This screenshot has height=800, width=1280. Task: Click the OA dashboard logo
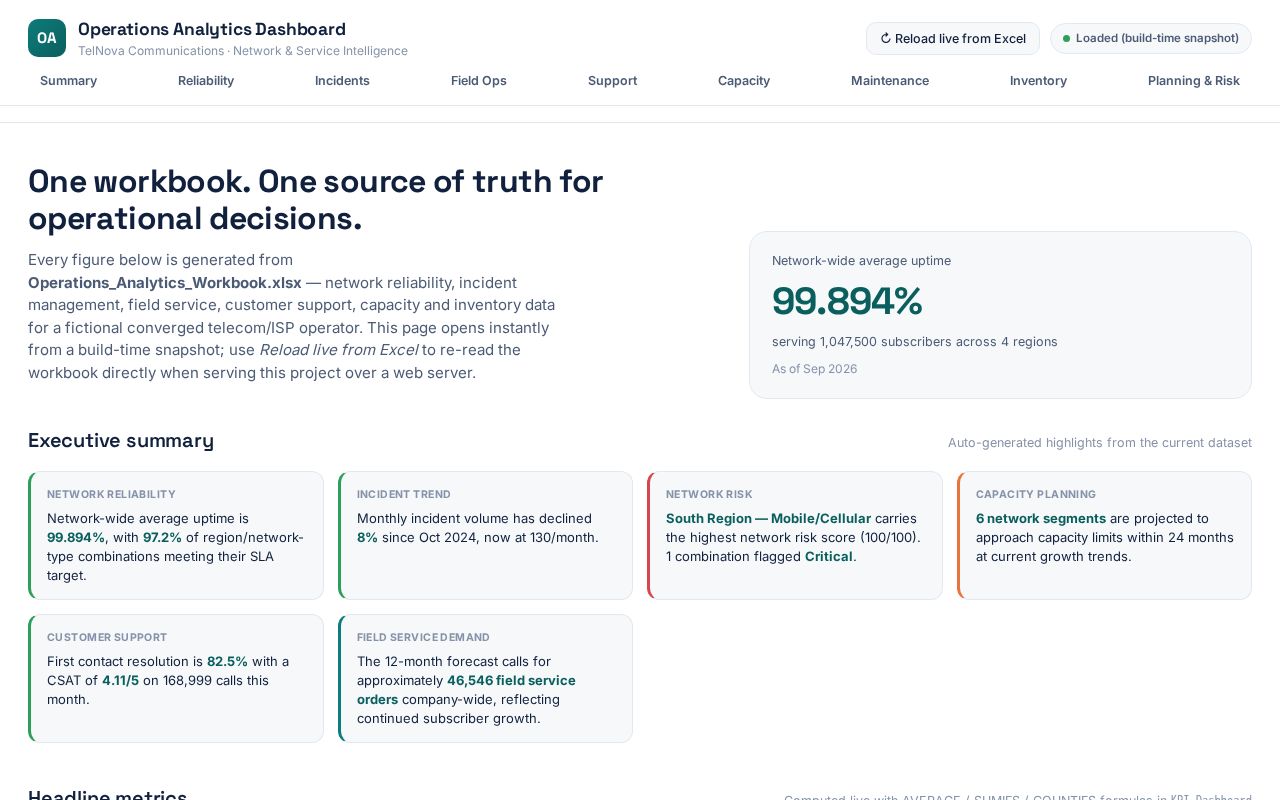point(47,38)
